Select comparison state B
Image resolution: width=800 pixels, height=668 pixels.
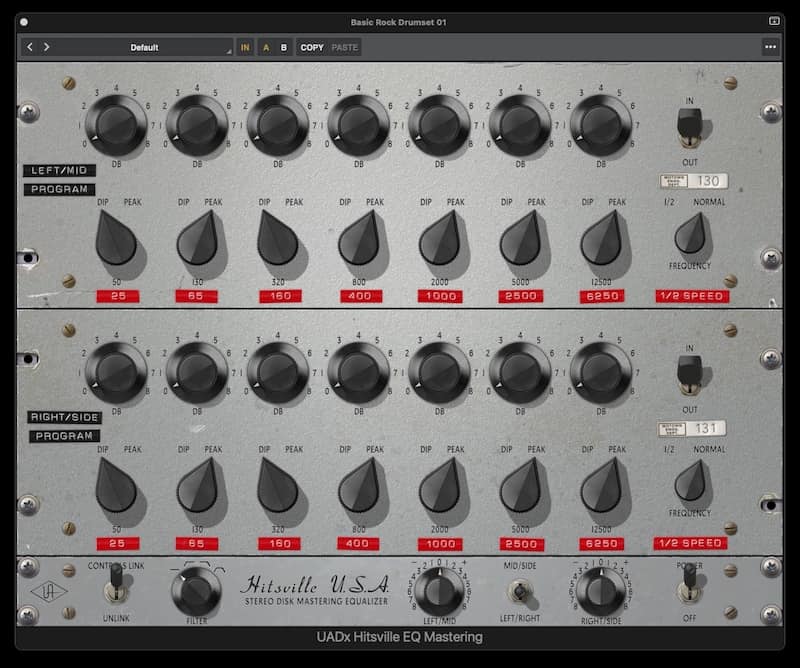[284, 47]
